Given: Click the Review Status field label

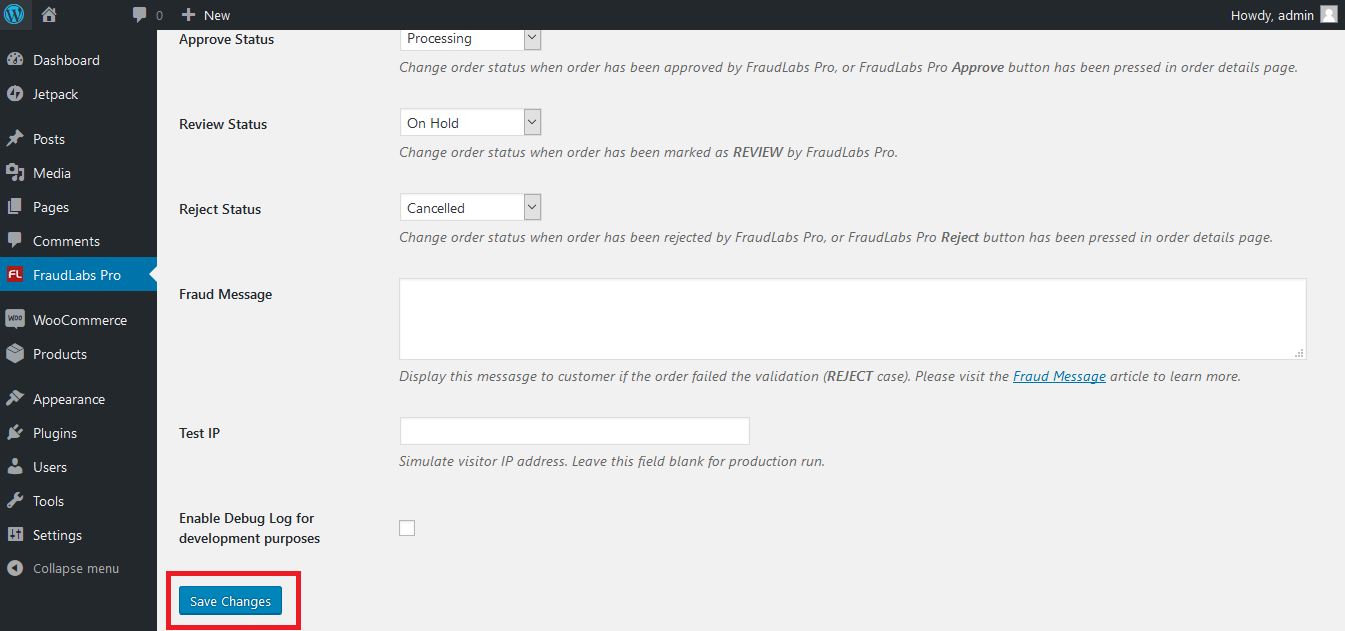Looking at the screenshot, I should click(223, 124).
